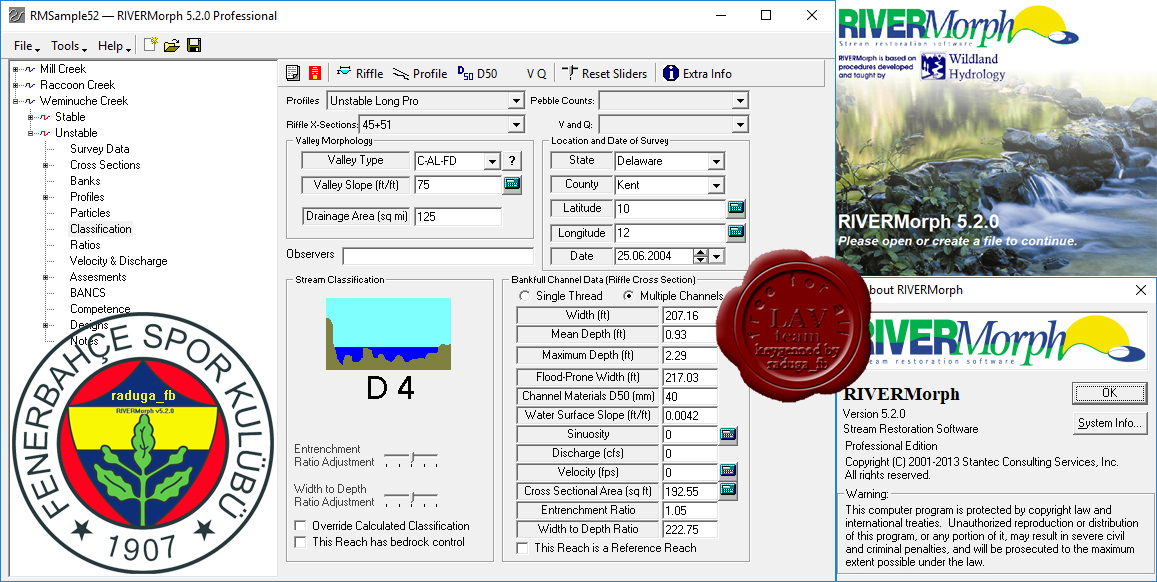Viewport: 1157px width, 582px height.
Task: Click the Unstable reach red icon
Action: pyautogui.click(x=44, y=133)
